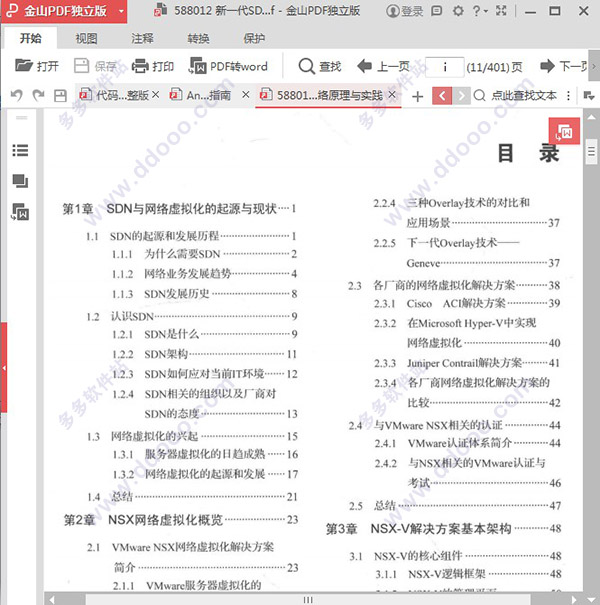Click the 打开 open file button
The height and width of the screenshot is (605, 600).
(36, 66)
